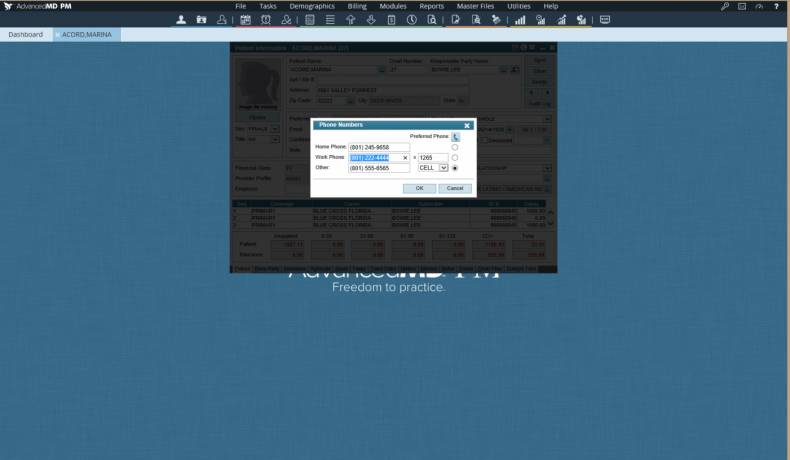This screenshot has width=790, height=460.
Task: Click the folder ID card toolbar icon
Action: click(202, 20)
